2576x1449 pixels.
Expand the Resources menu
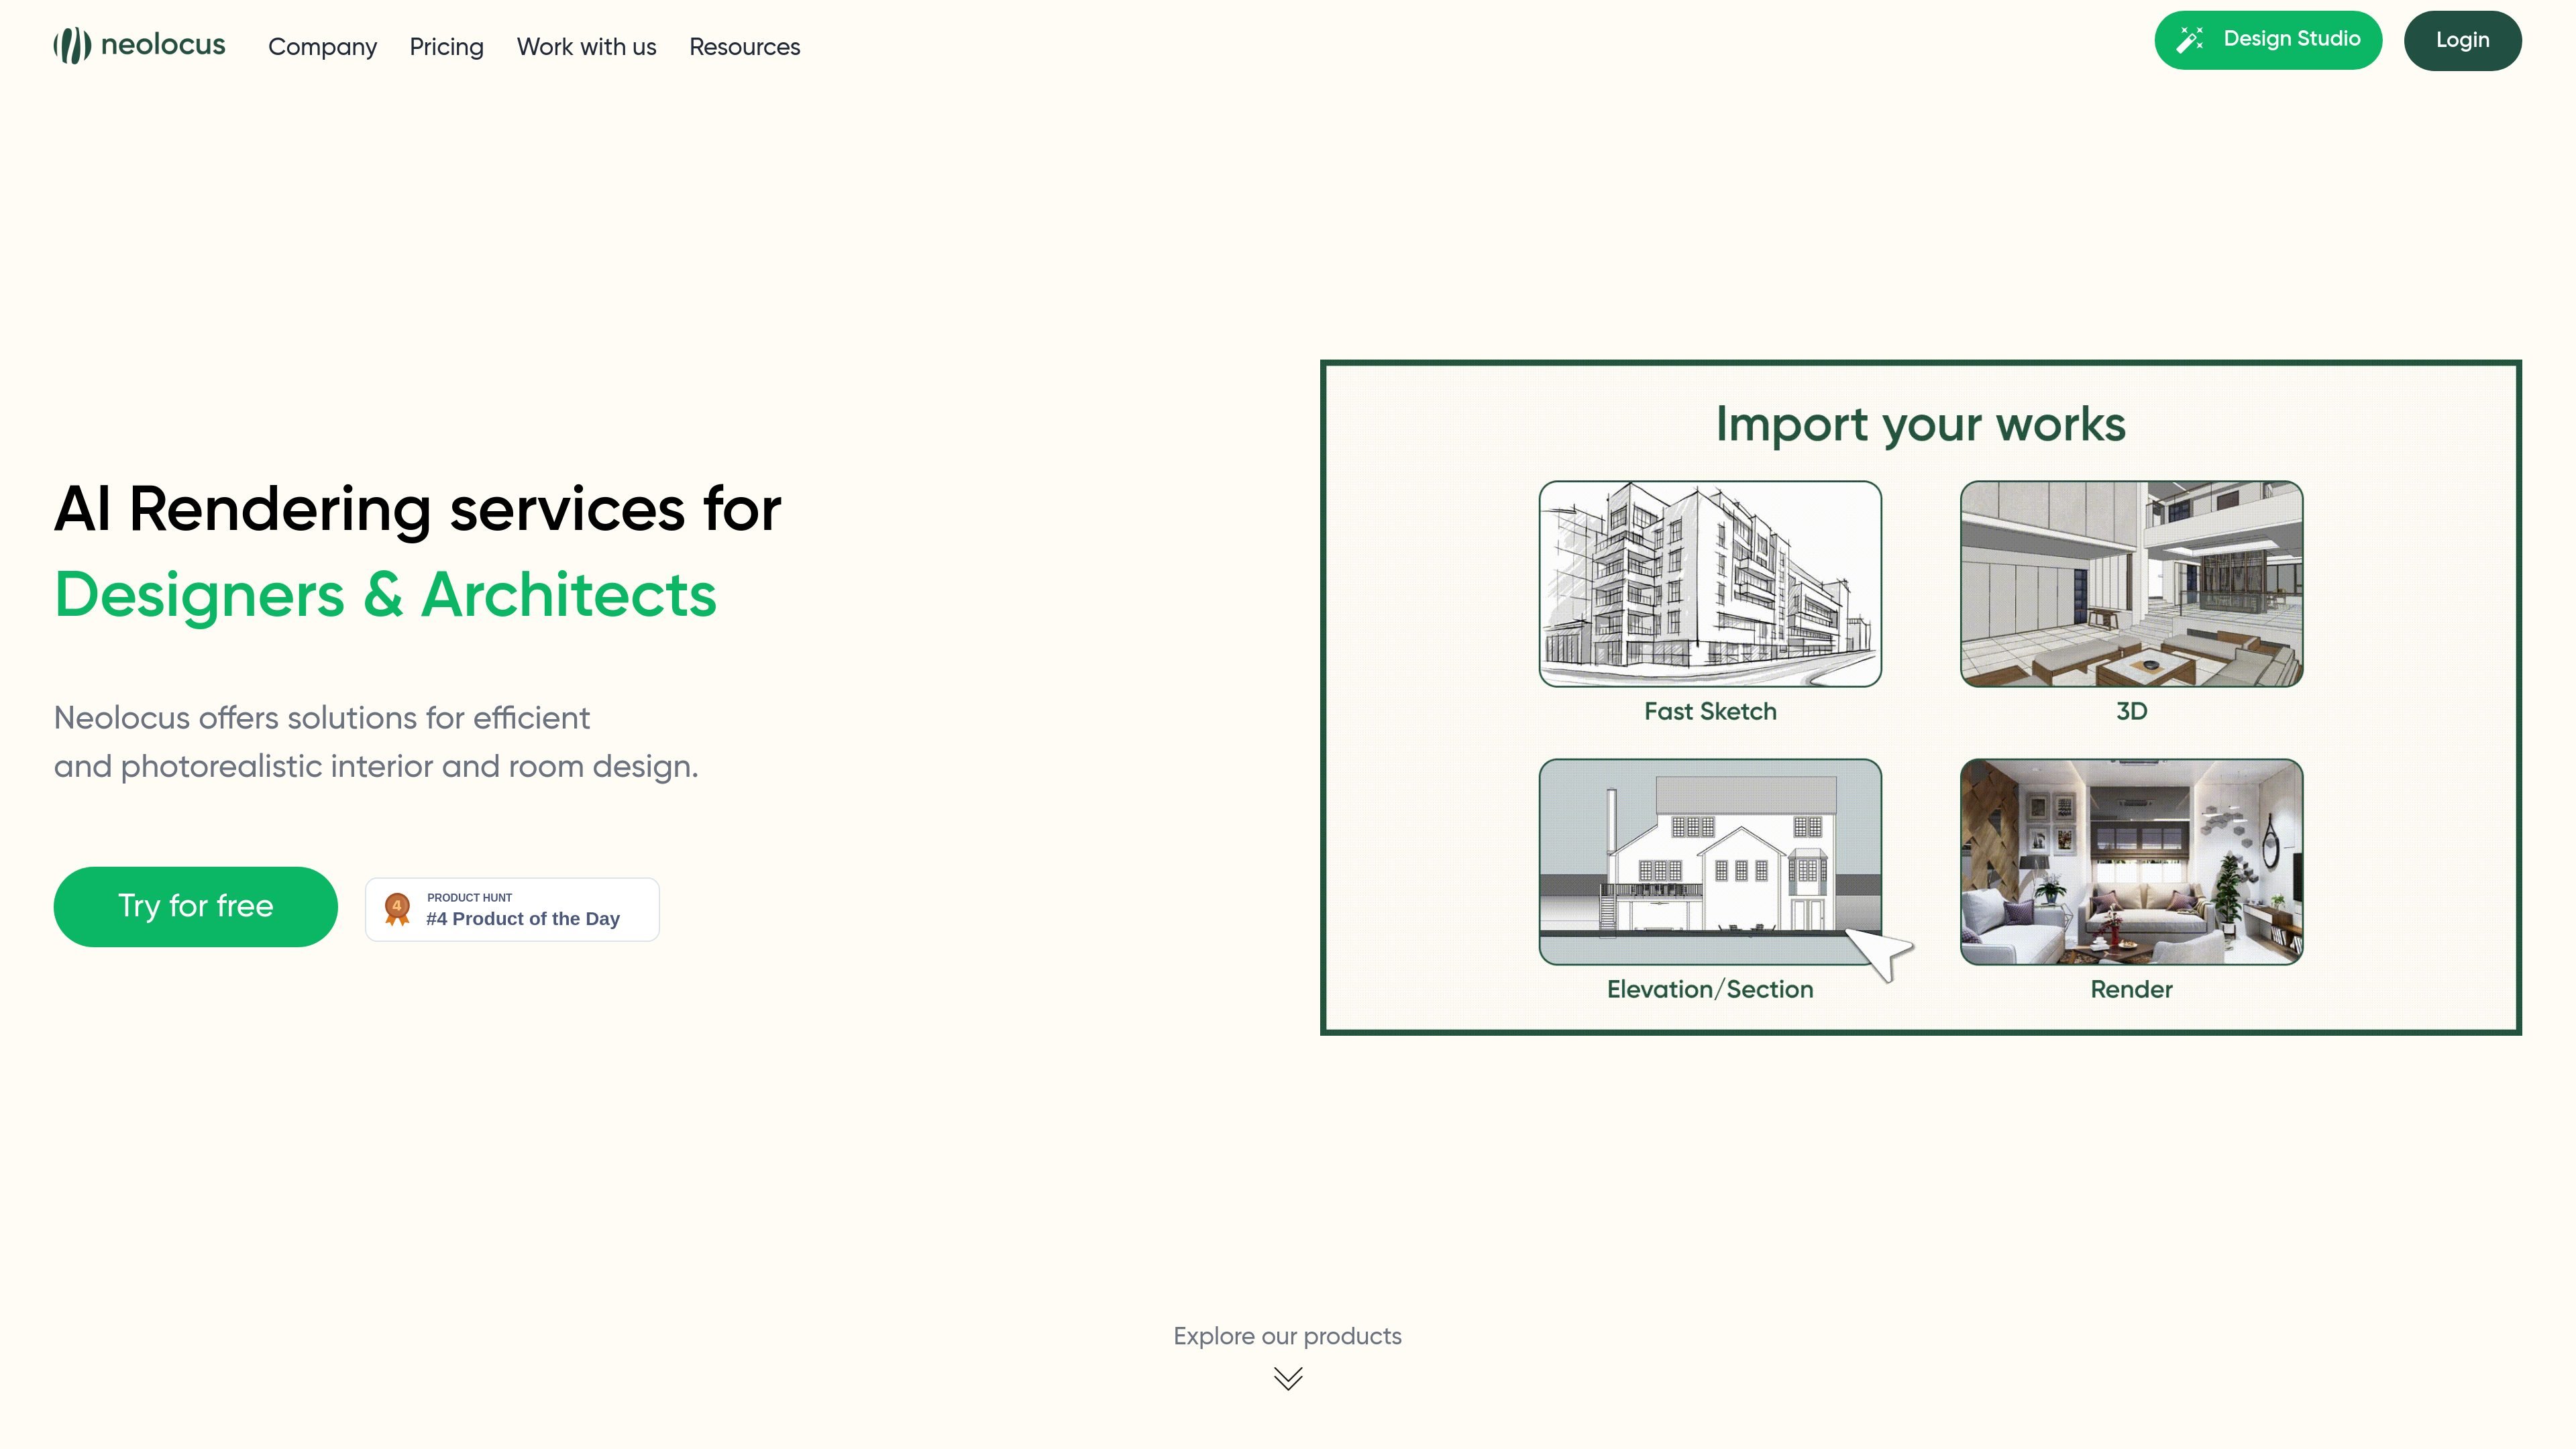click(x=744, y=47)
